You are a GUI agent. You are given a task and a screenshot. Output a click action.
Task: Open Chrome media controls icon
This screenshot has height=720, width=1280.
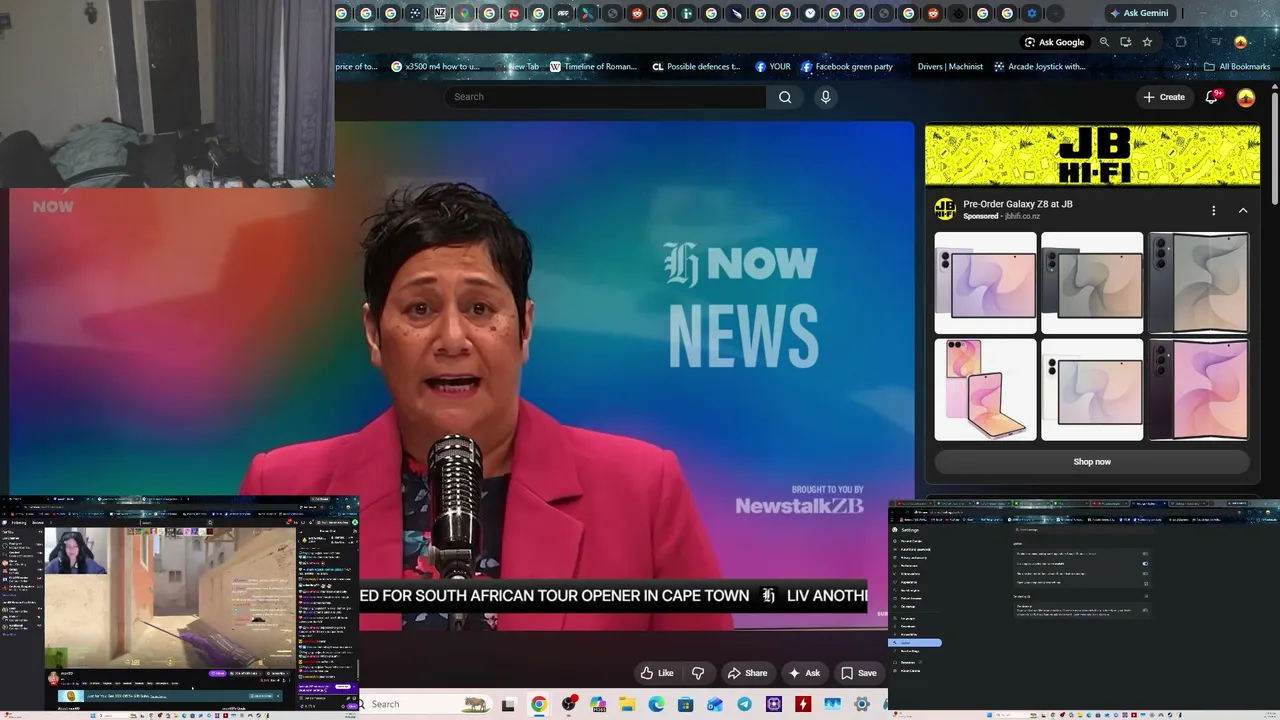(x=1216, y=42)
